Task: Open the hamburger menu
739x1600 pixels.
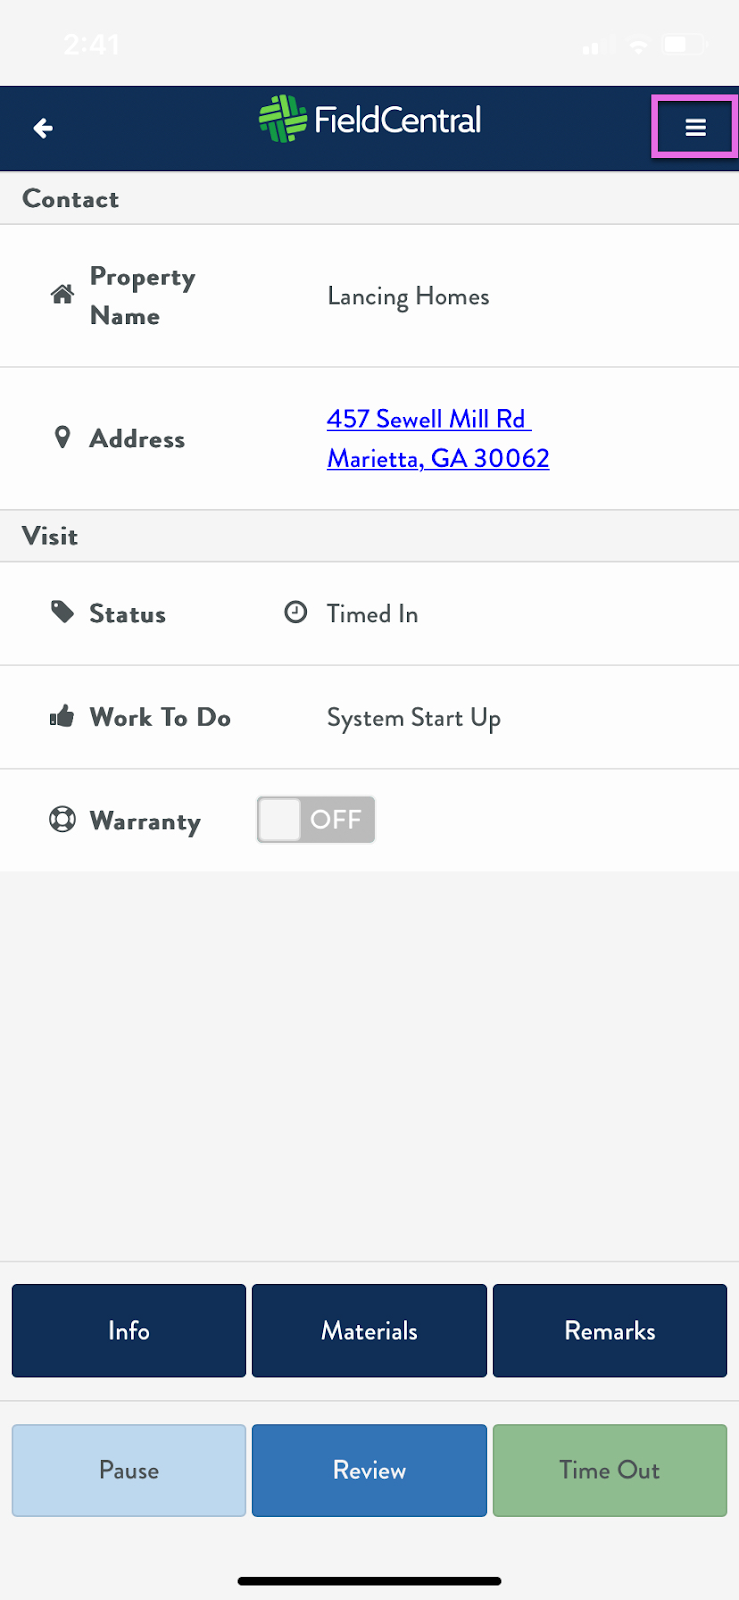Action: tap(695, 127)
